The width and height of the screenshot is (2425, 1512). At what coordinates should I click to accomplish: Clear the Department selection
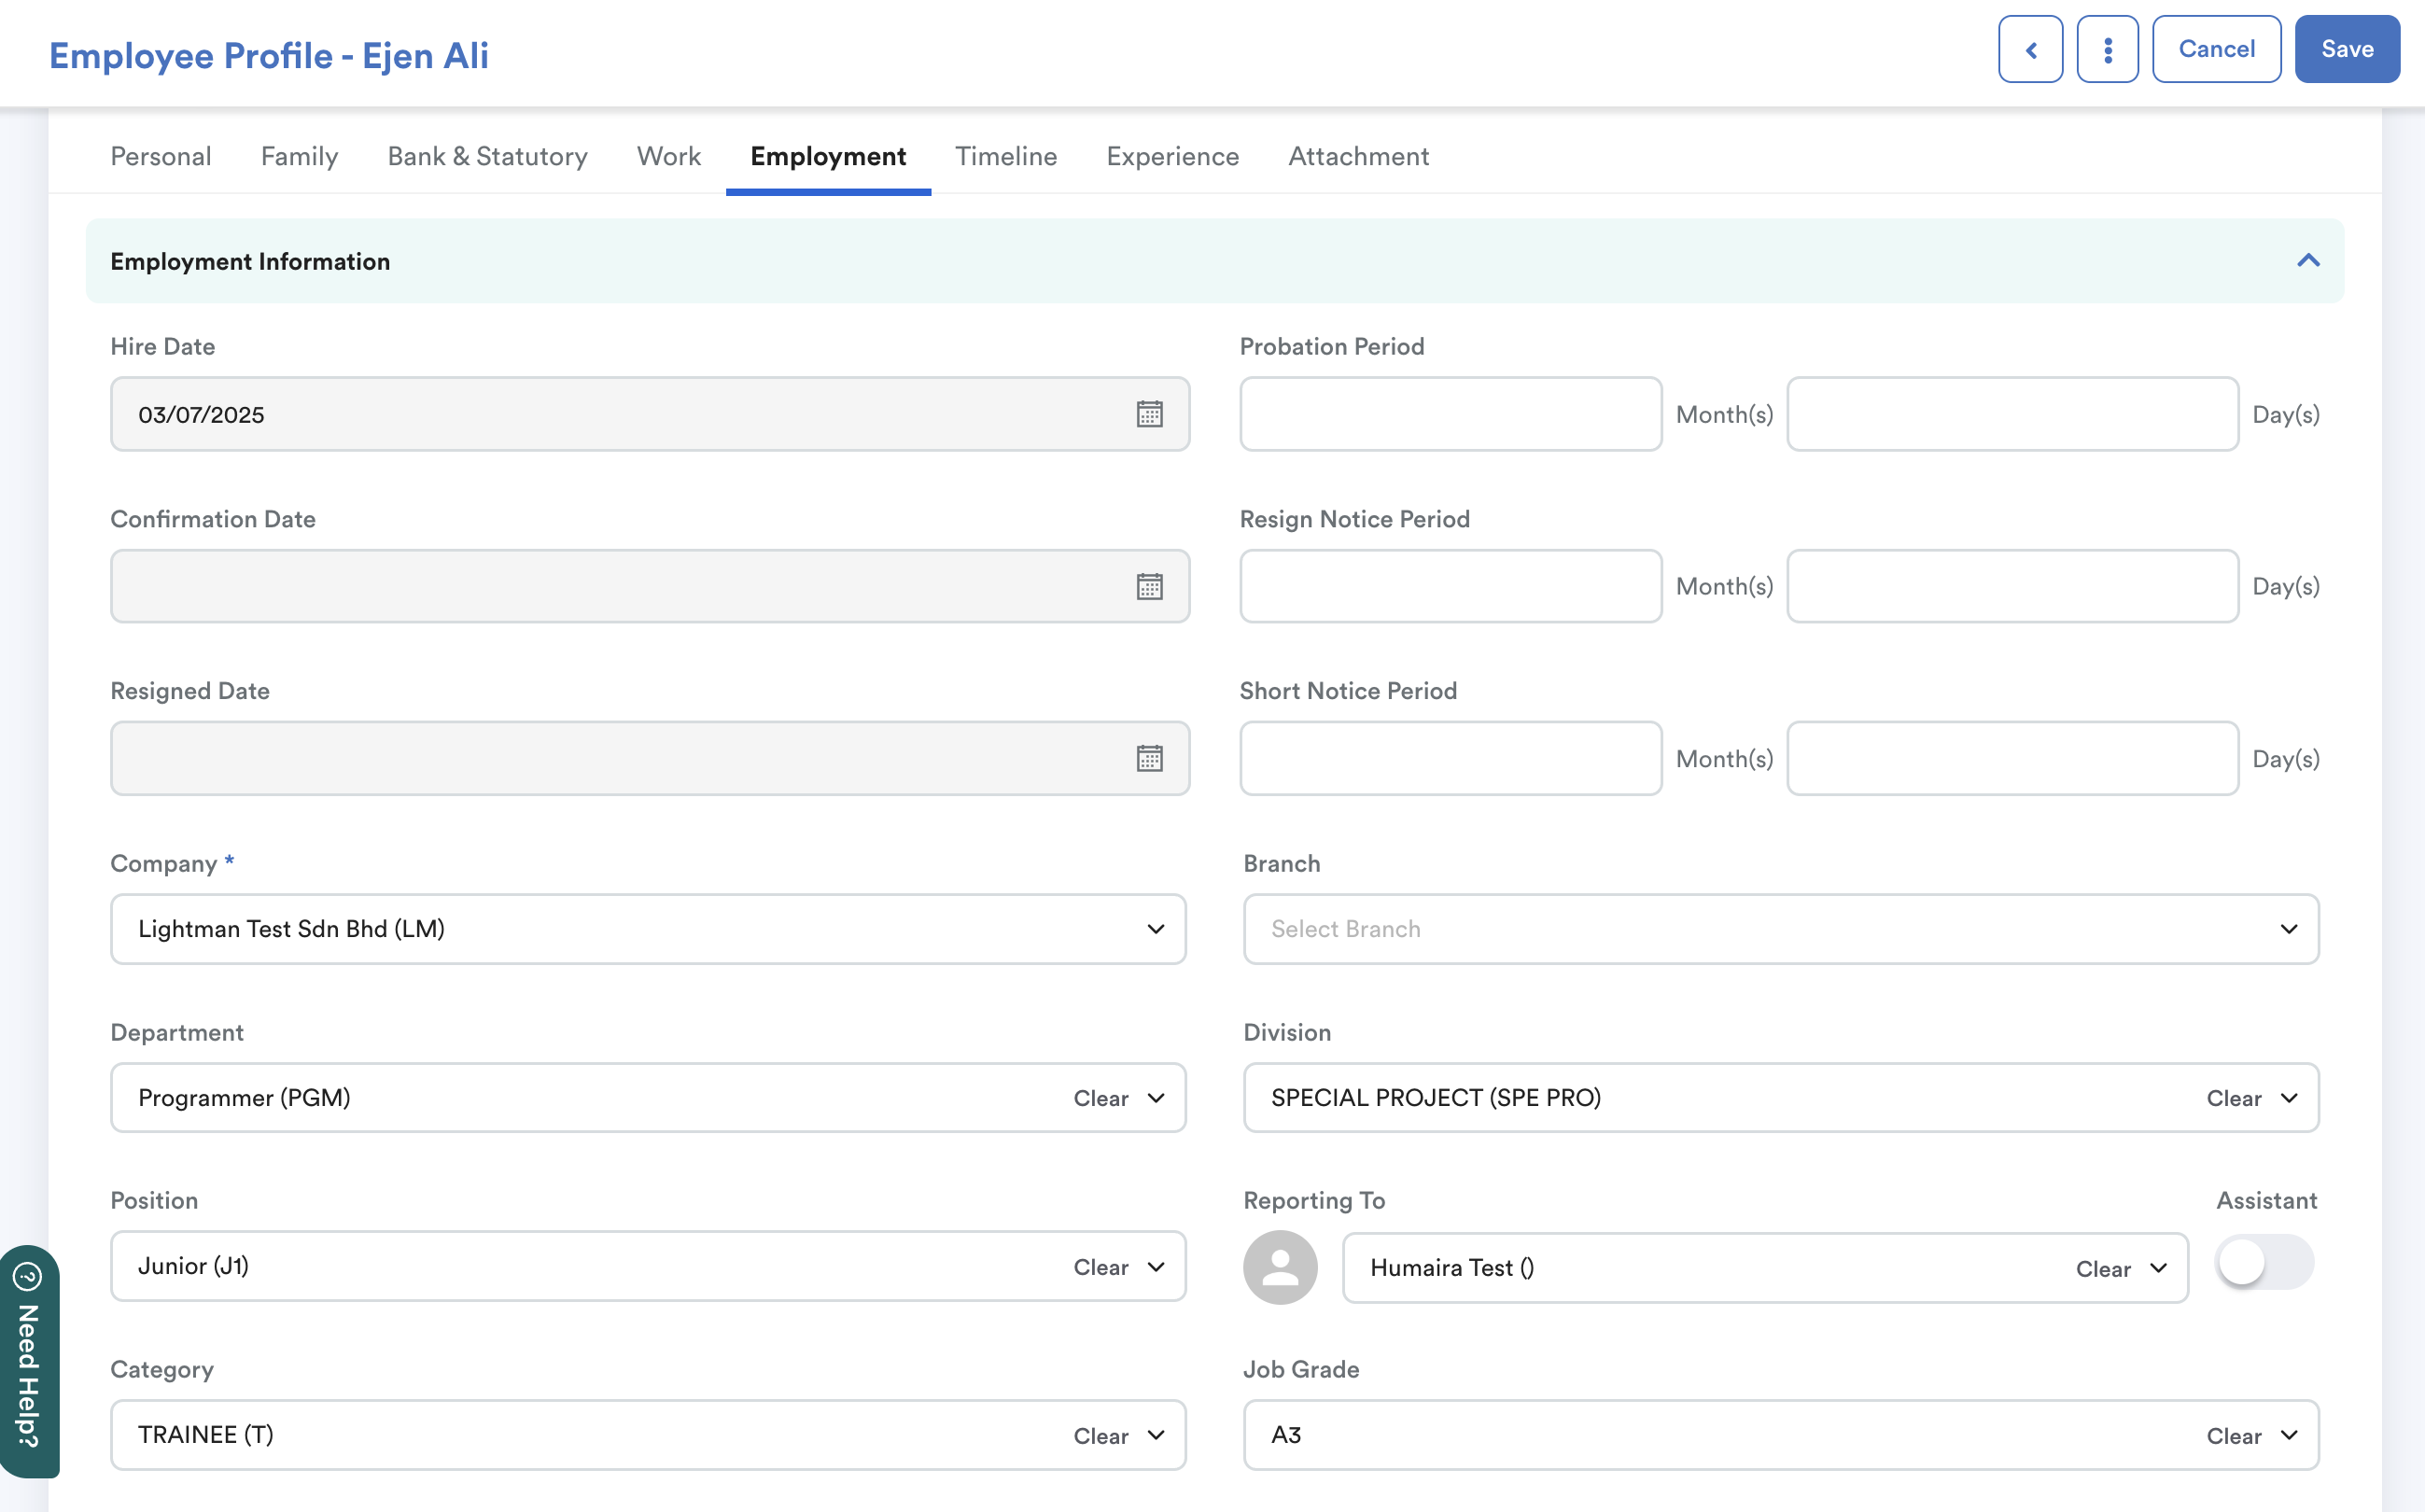pos(1100,1098)
